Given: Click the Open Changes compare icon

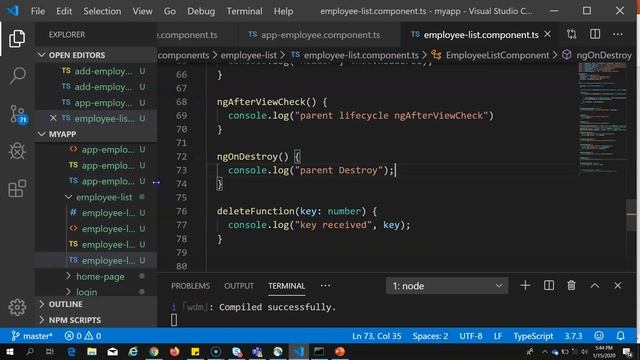Looking at the screenshot, I should tap(571, 34).
